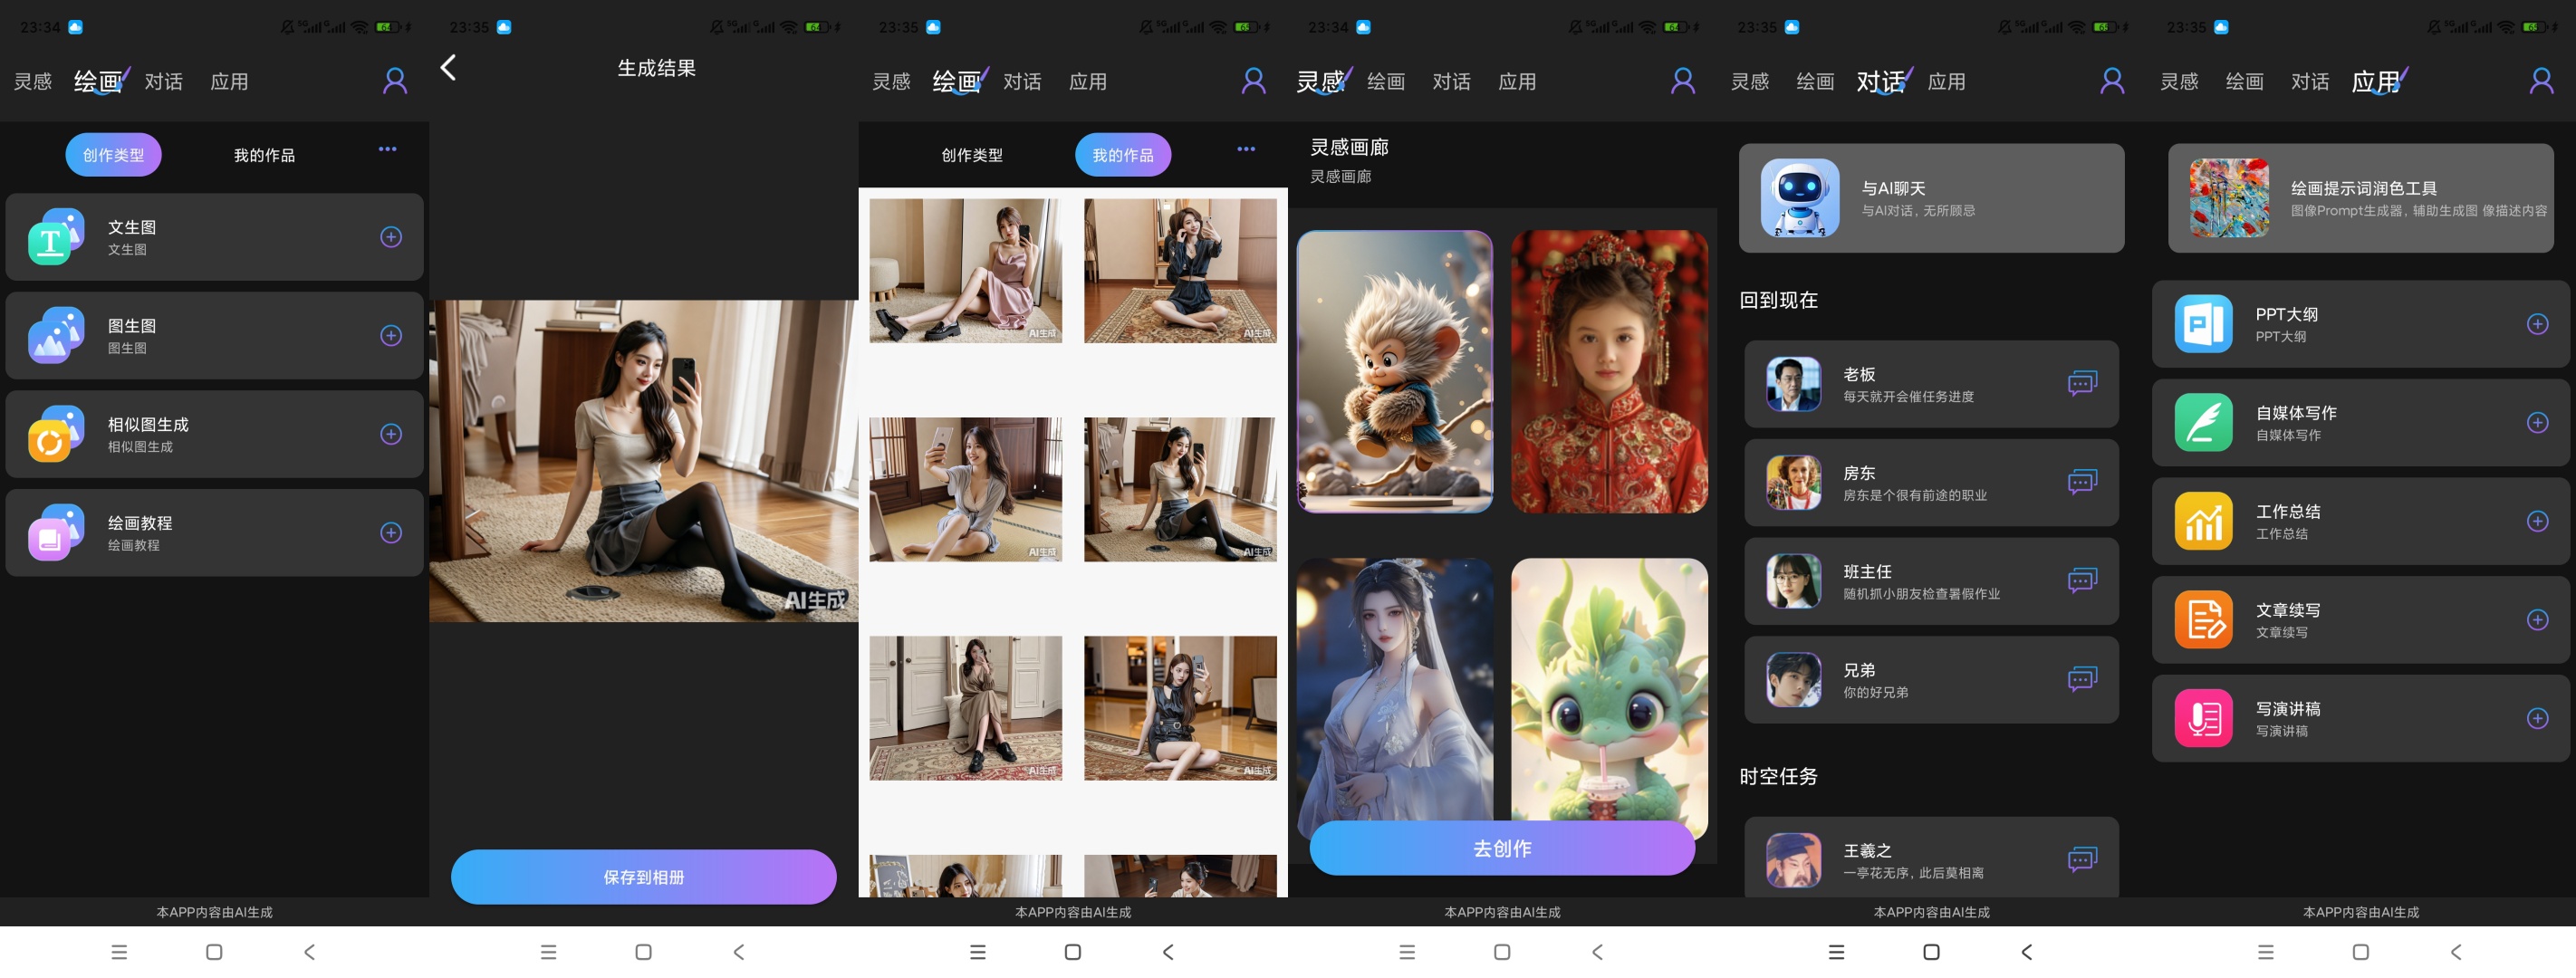
Task: Open the 文生图 text-to-image icon
Action: tap(56, 237)
